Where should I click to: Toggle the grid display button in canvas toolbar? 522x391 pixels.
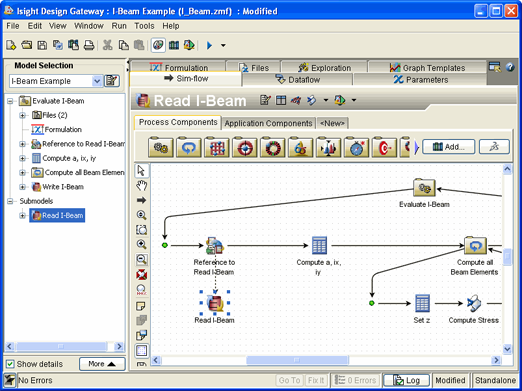tap(141, 350)
